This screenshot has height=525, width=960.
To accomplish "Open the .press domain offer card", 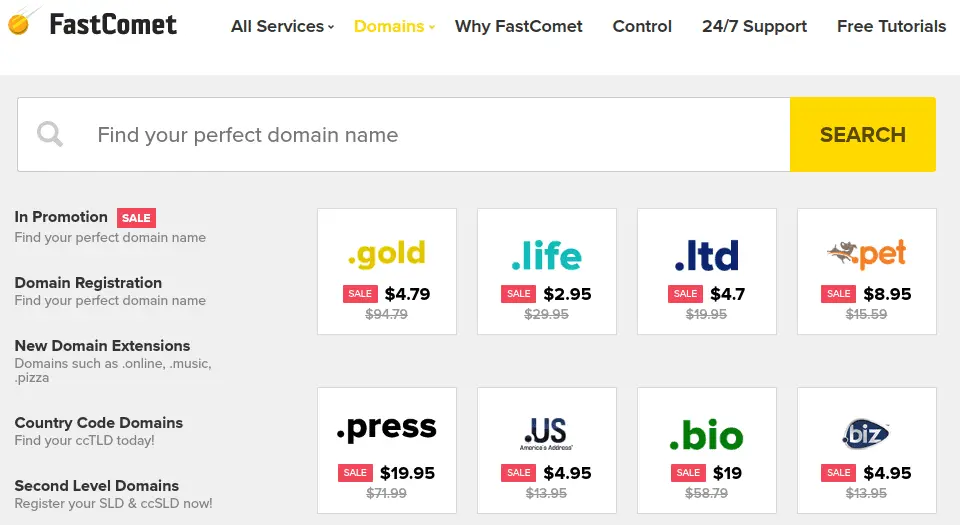I will 387,450.
